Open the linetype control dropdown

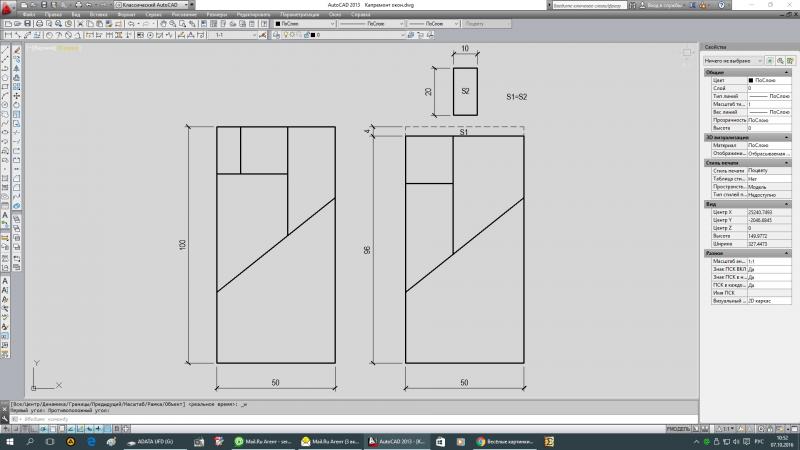(x=371, y=23)
